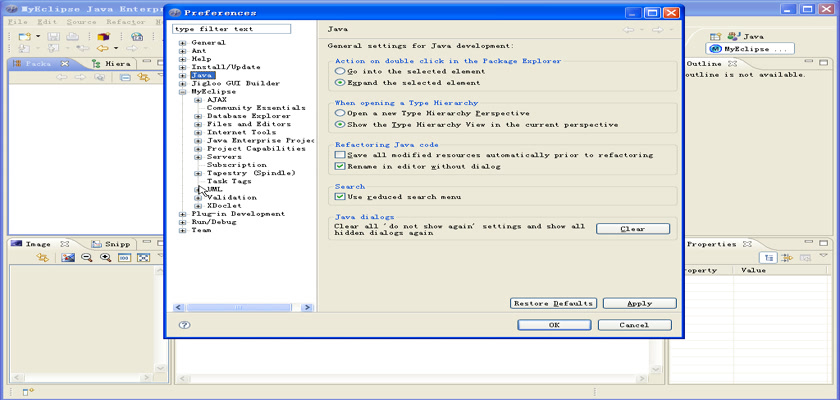Switch to the Java perspective
This screenshot has height=400, width=840.
pos(745,36)
